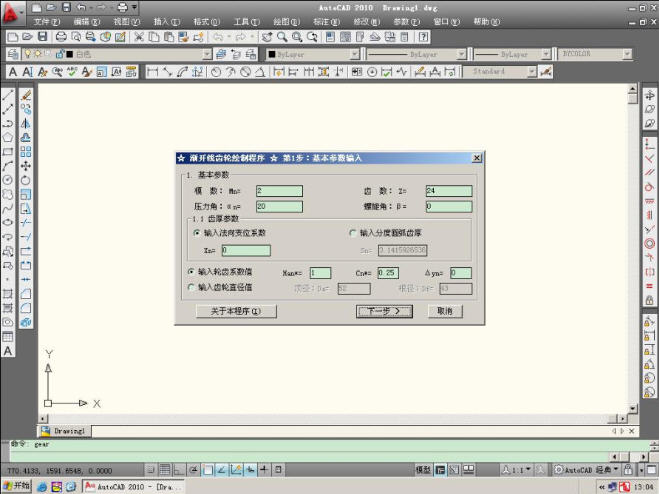This screenshot has width=659, height=494.
Task: Select the Line tool in draw toolbar
Action: tap(8, 94)
